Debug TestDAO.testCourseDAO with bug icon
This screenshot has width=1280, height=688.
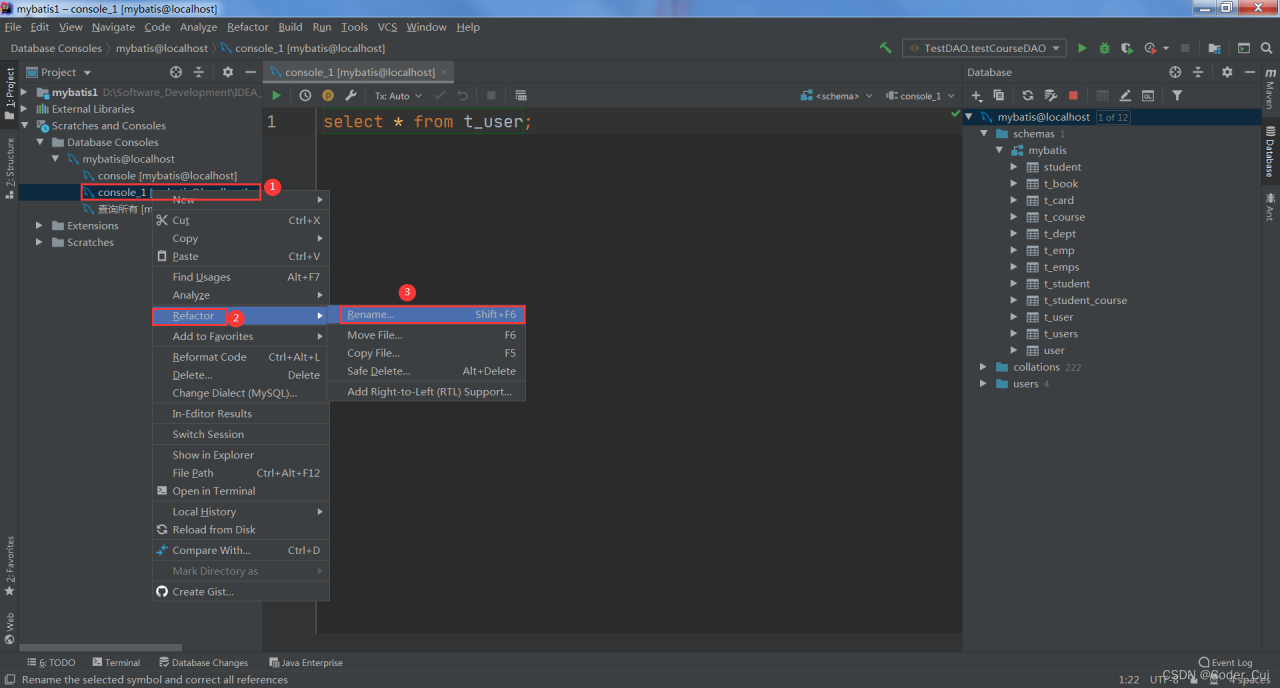(x=1104, y=48)
